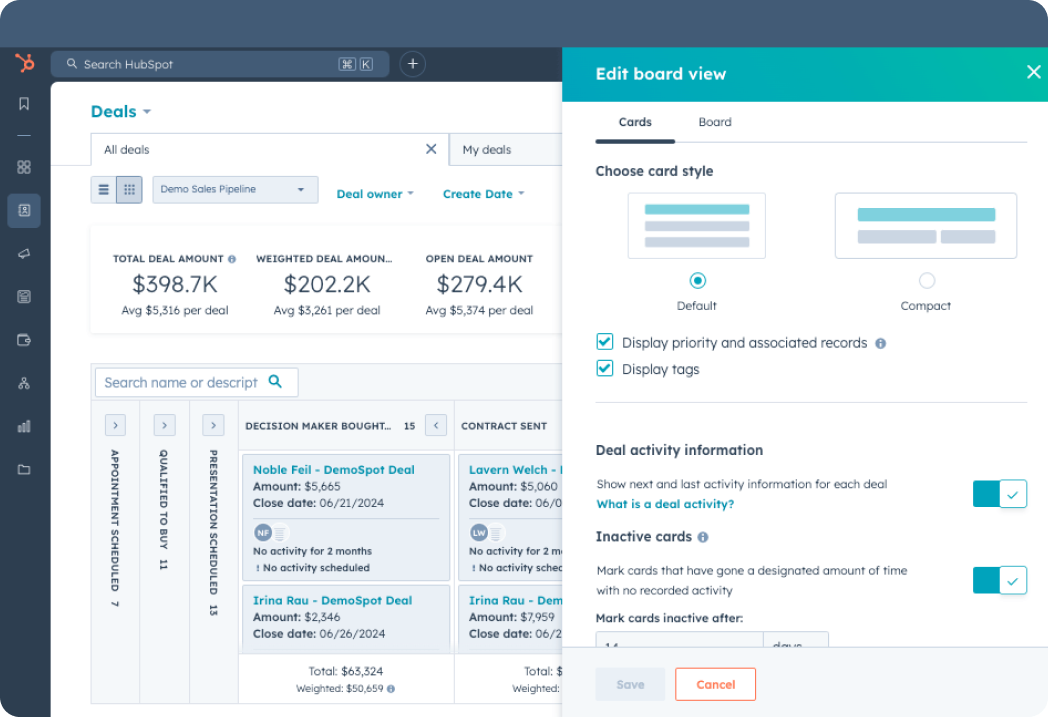The height and width of the screenshot is (718, 1048).
Task: Click the HubSpot sprocket logo
Action: [x=25, y=64]
